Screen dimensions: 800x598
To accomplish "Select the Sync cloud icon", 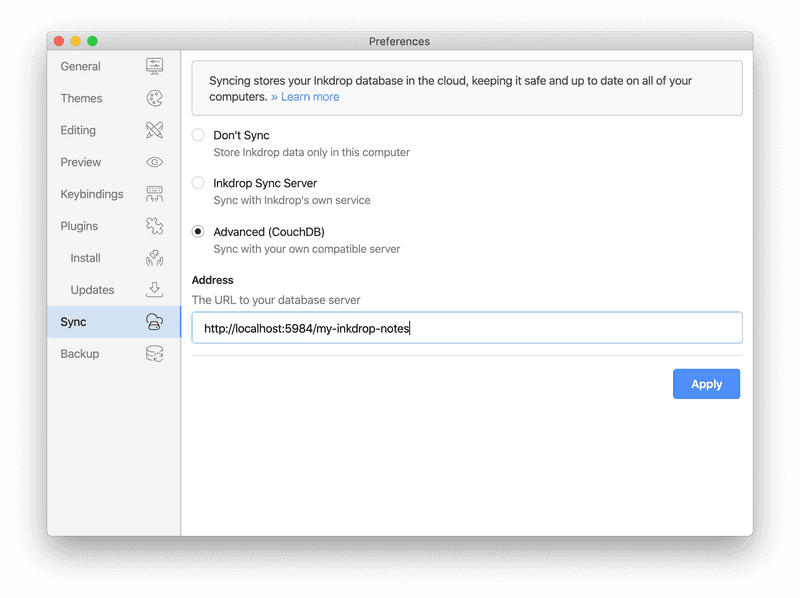I will point(154,322).
